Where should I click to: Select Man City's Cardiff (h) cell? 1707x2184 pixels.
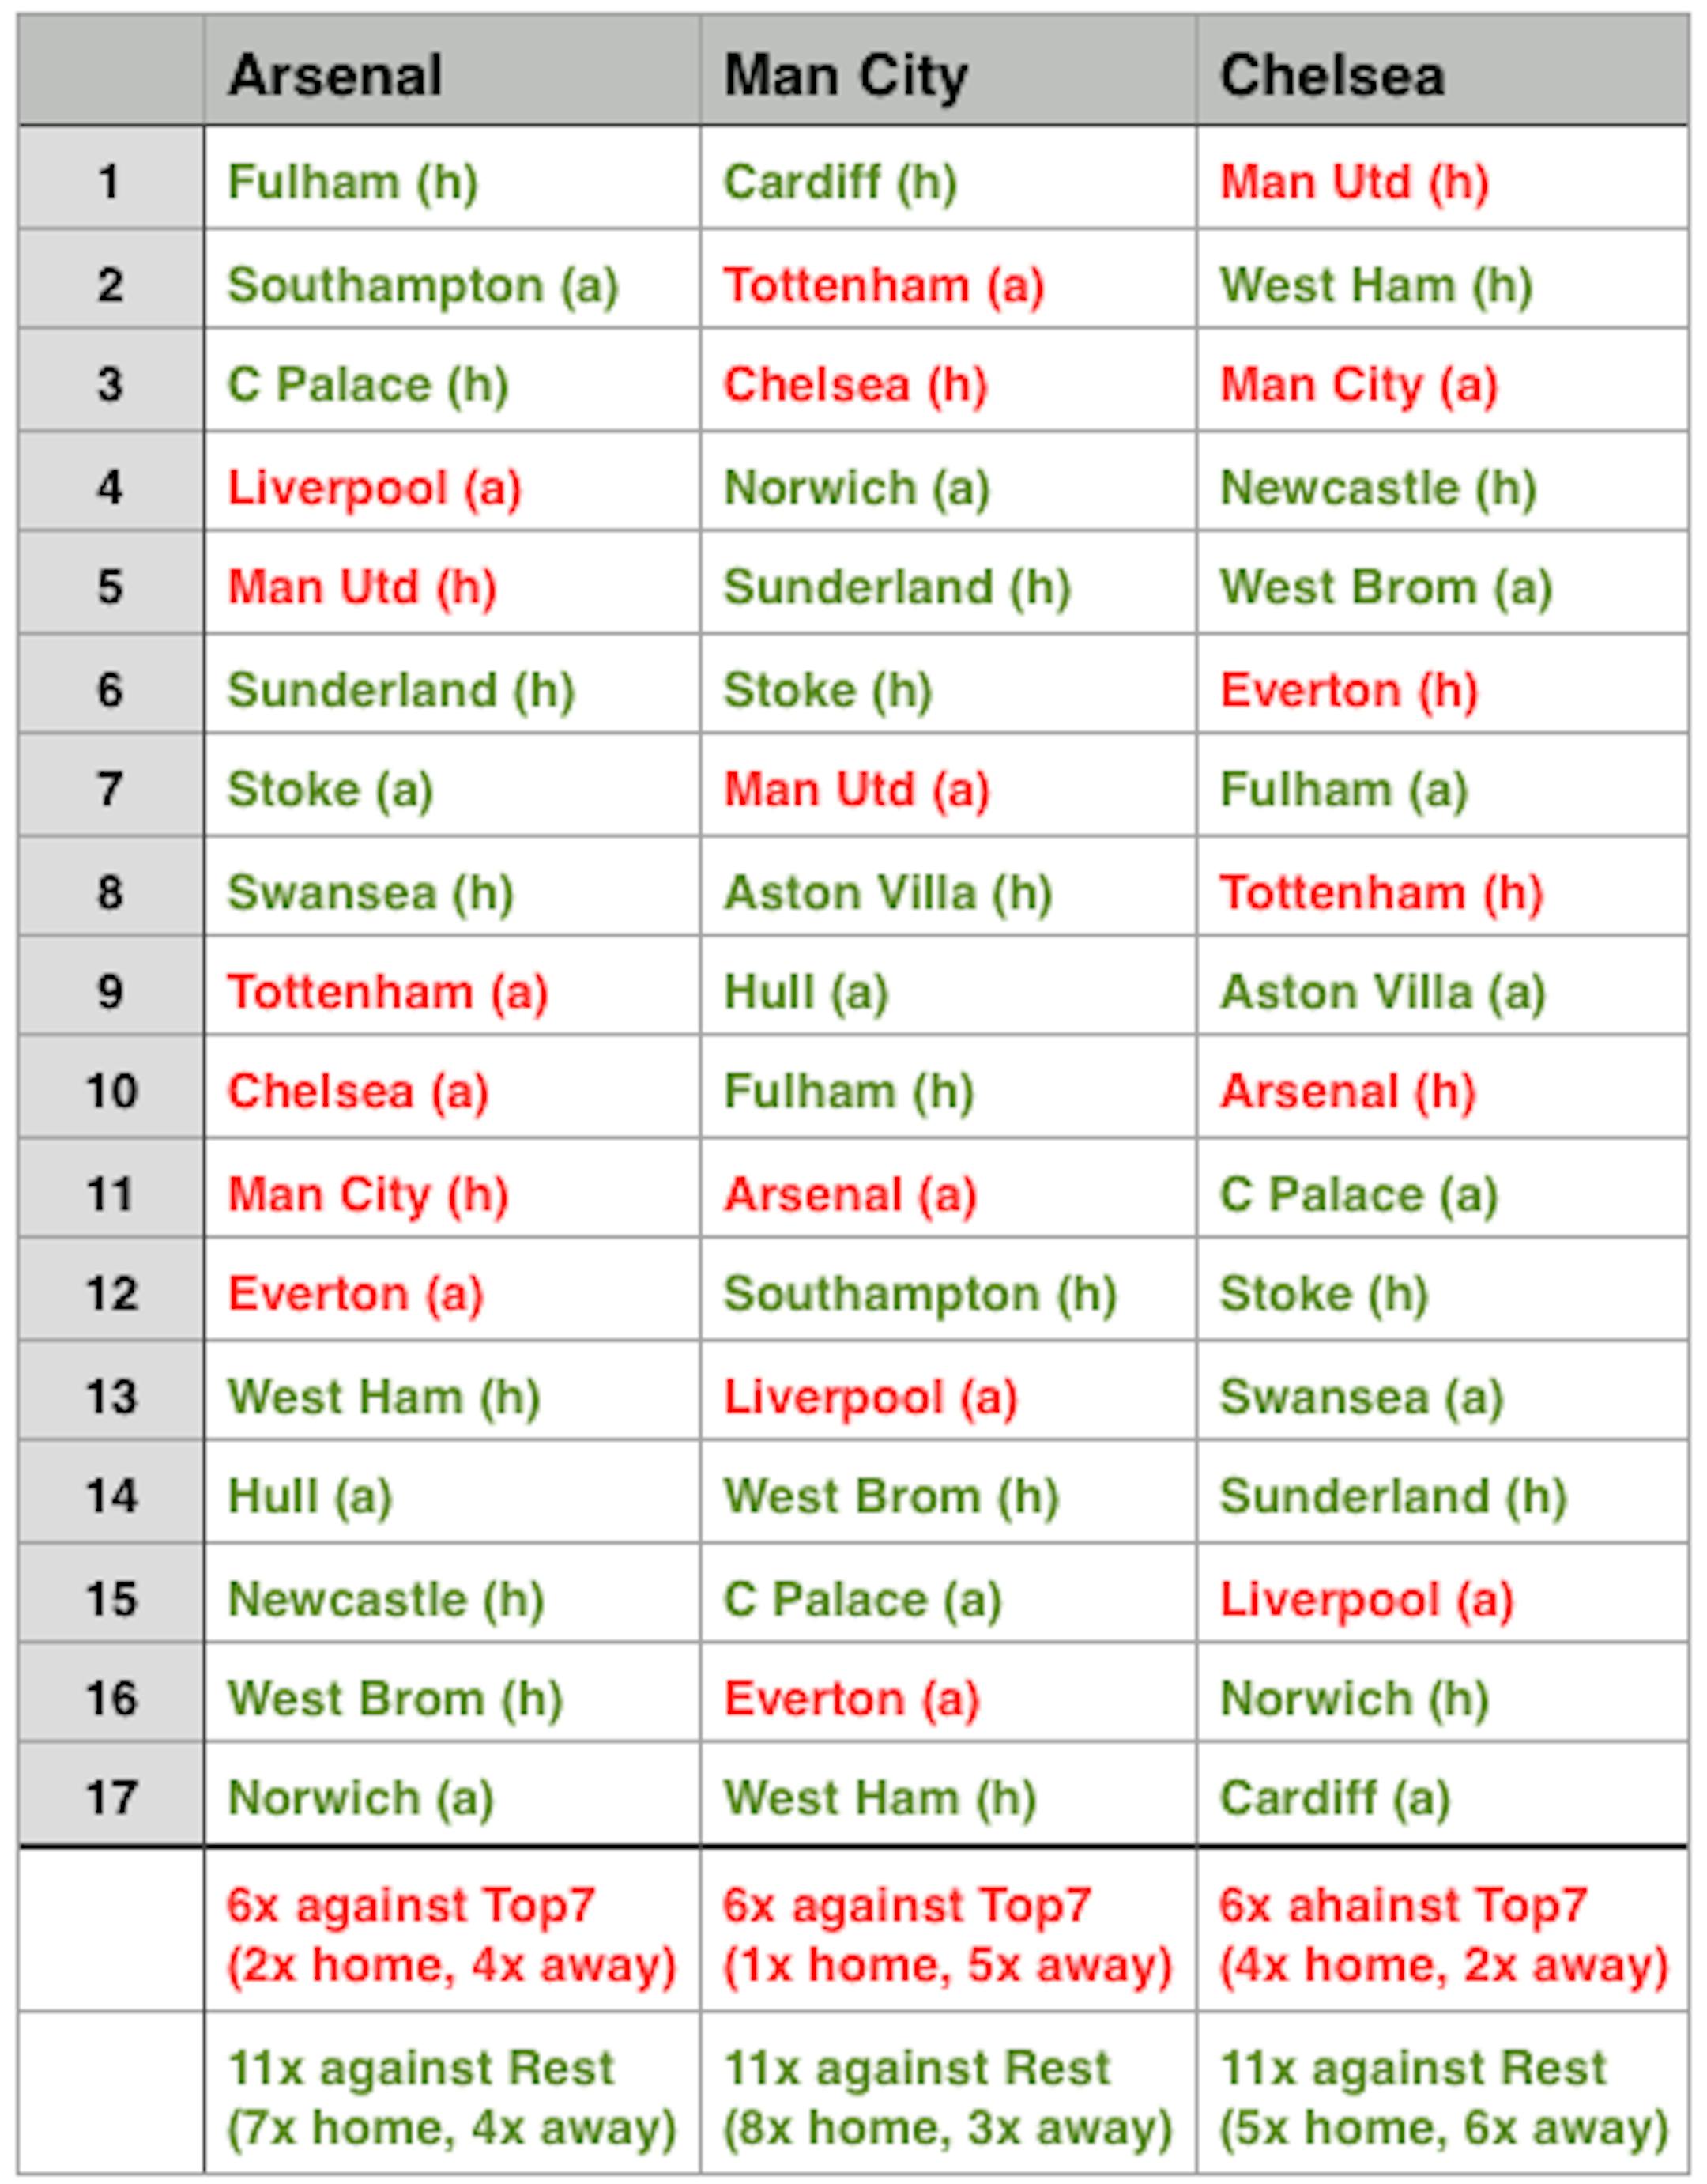pyautogui.click(x=840, y=182)
